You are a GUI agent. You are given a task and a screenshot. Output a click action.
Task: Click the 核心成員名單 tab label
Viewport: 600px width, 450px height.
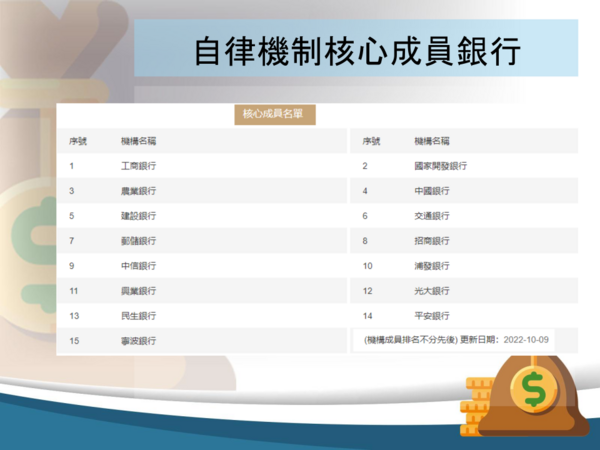275,114
